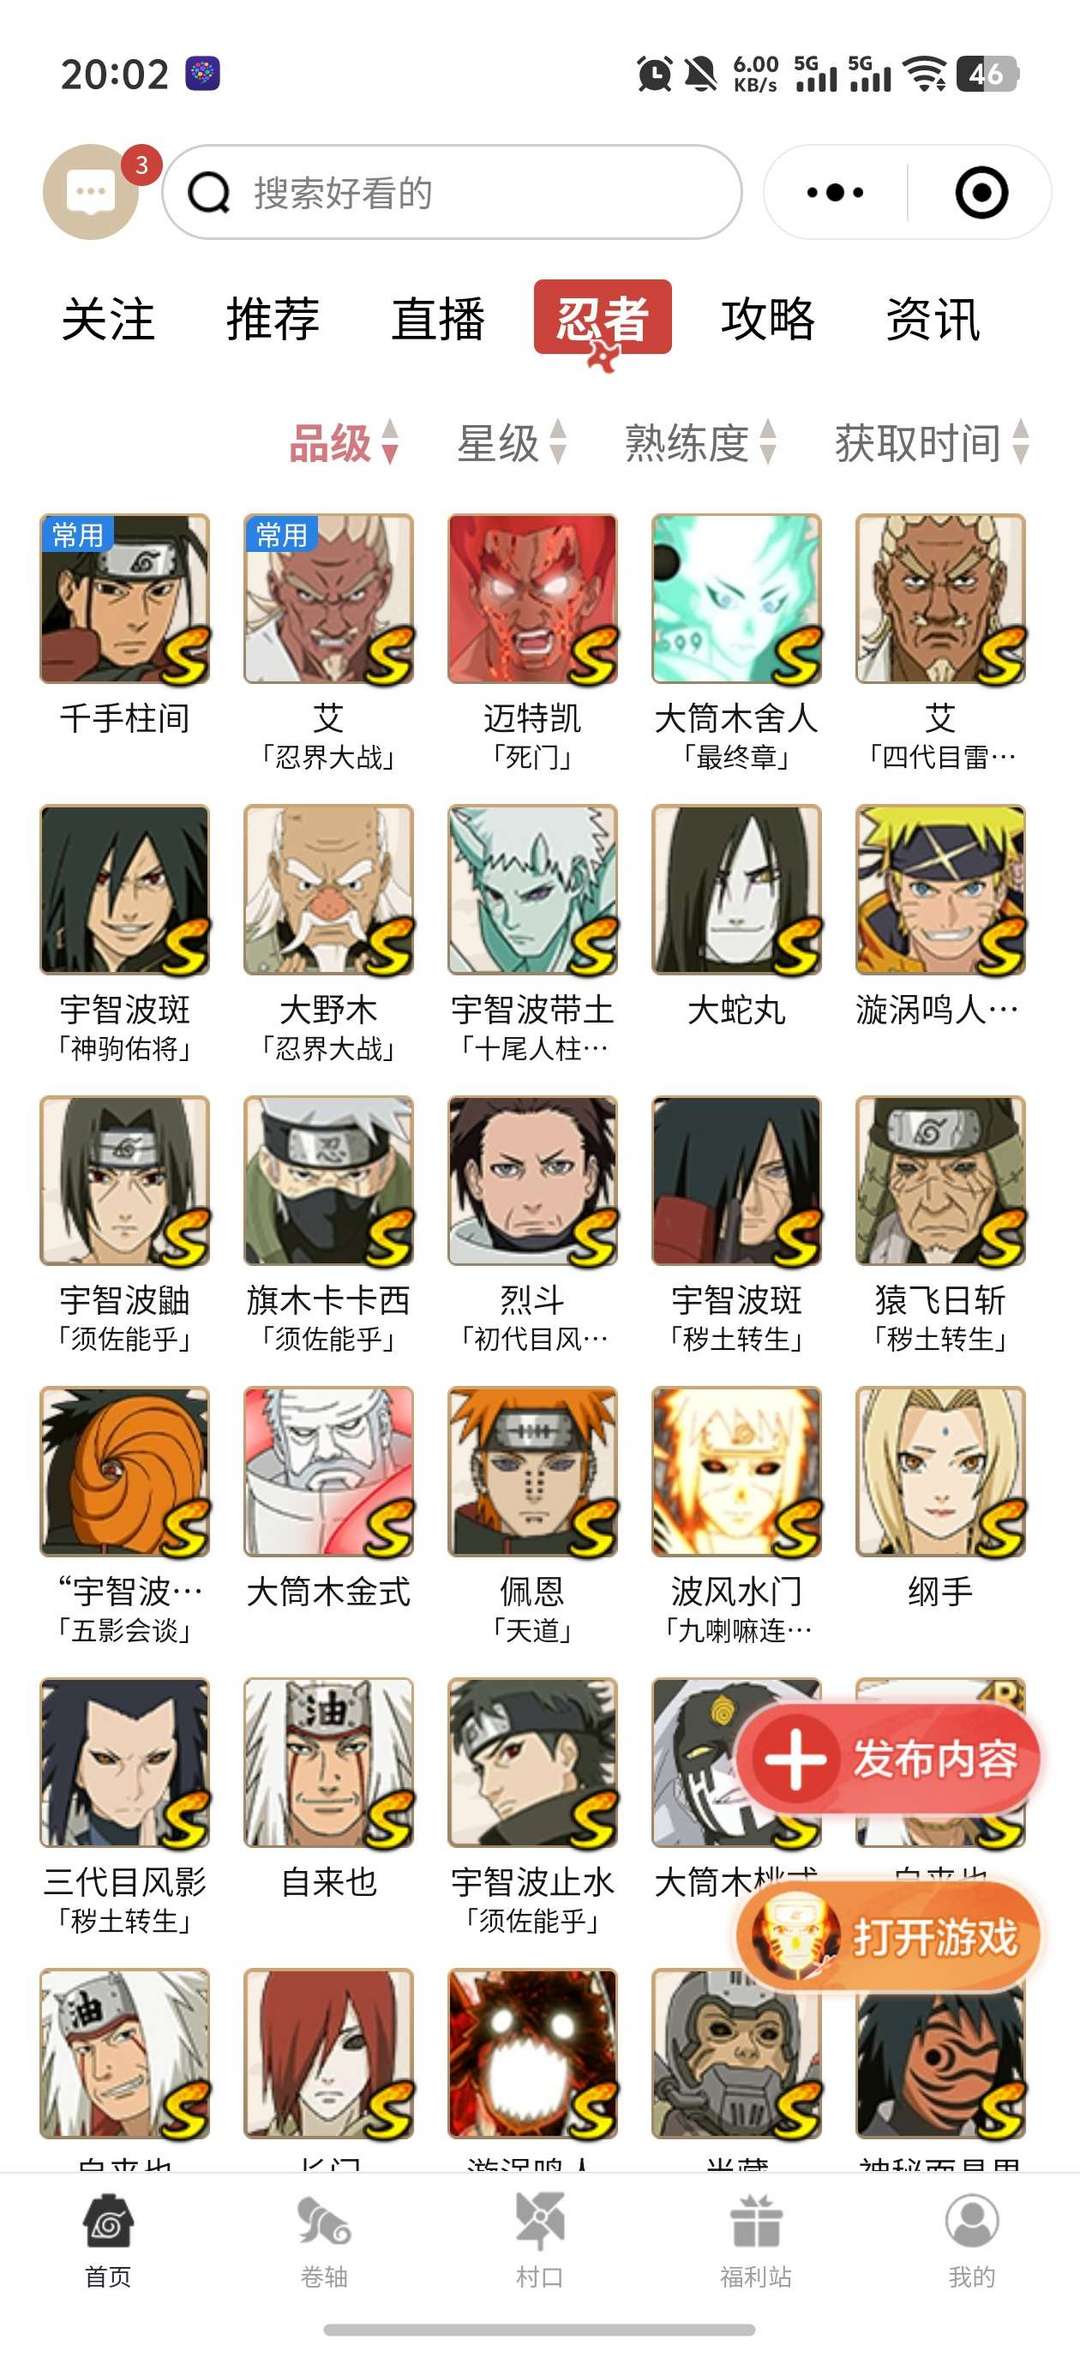Click the 发布内容 button
The width and height of the screenshot is (1080, 2357).
pos(890,1759)
